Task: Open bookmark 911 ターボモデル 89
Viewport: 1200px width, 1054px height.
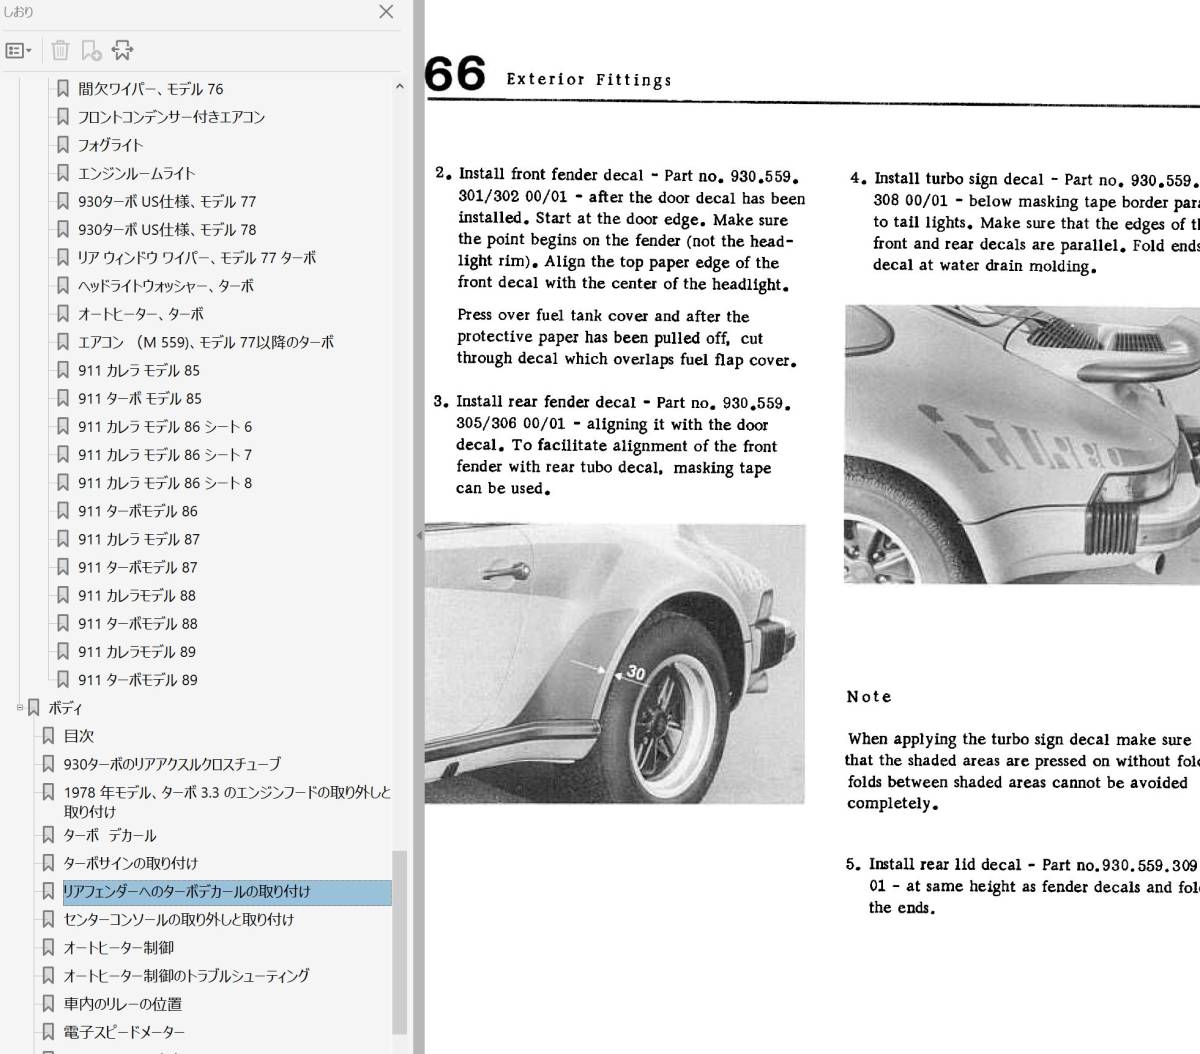Action: (137, 679)
